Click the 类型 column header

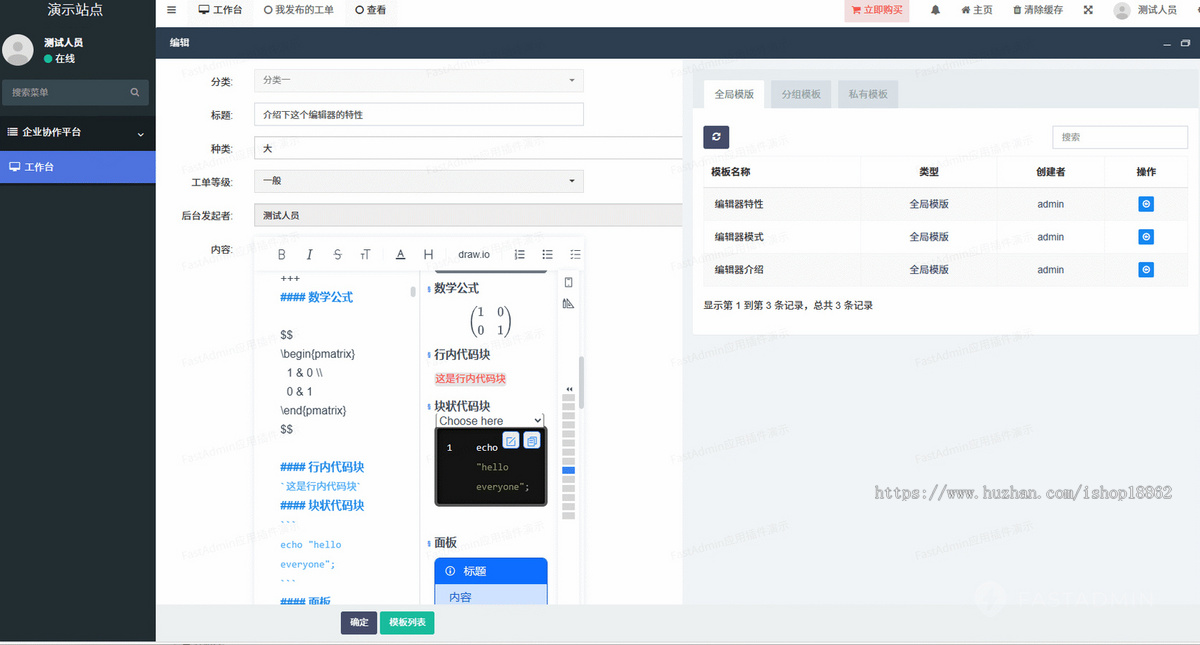(929, 172)
